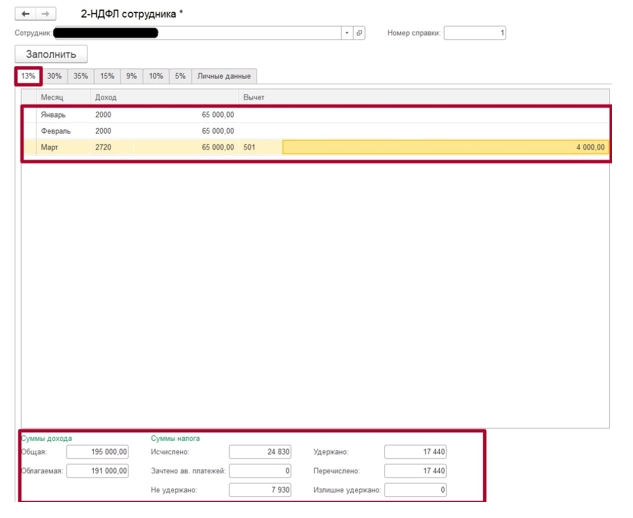Viewport: 633px width, 518px height.
Task: Select 65 000,00 amount in Январь row
Action: [187, 115]
